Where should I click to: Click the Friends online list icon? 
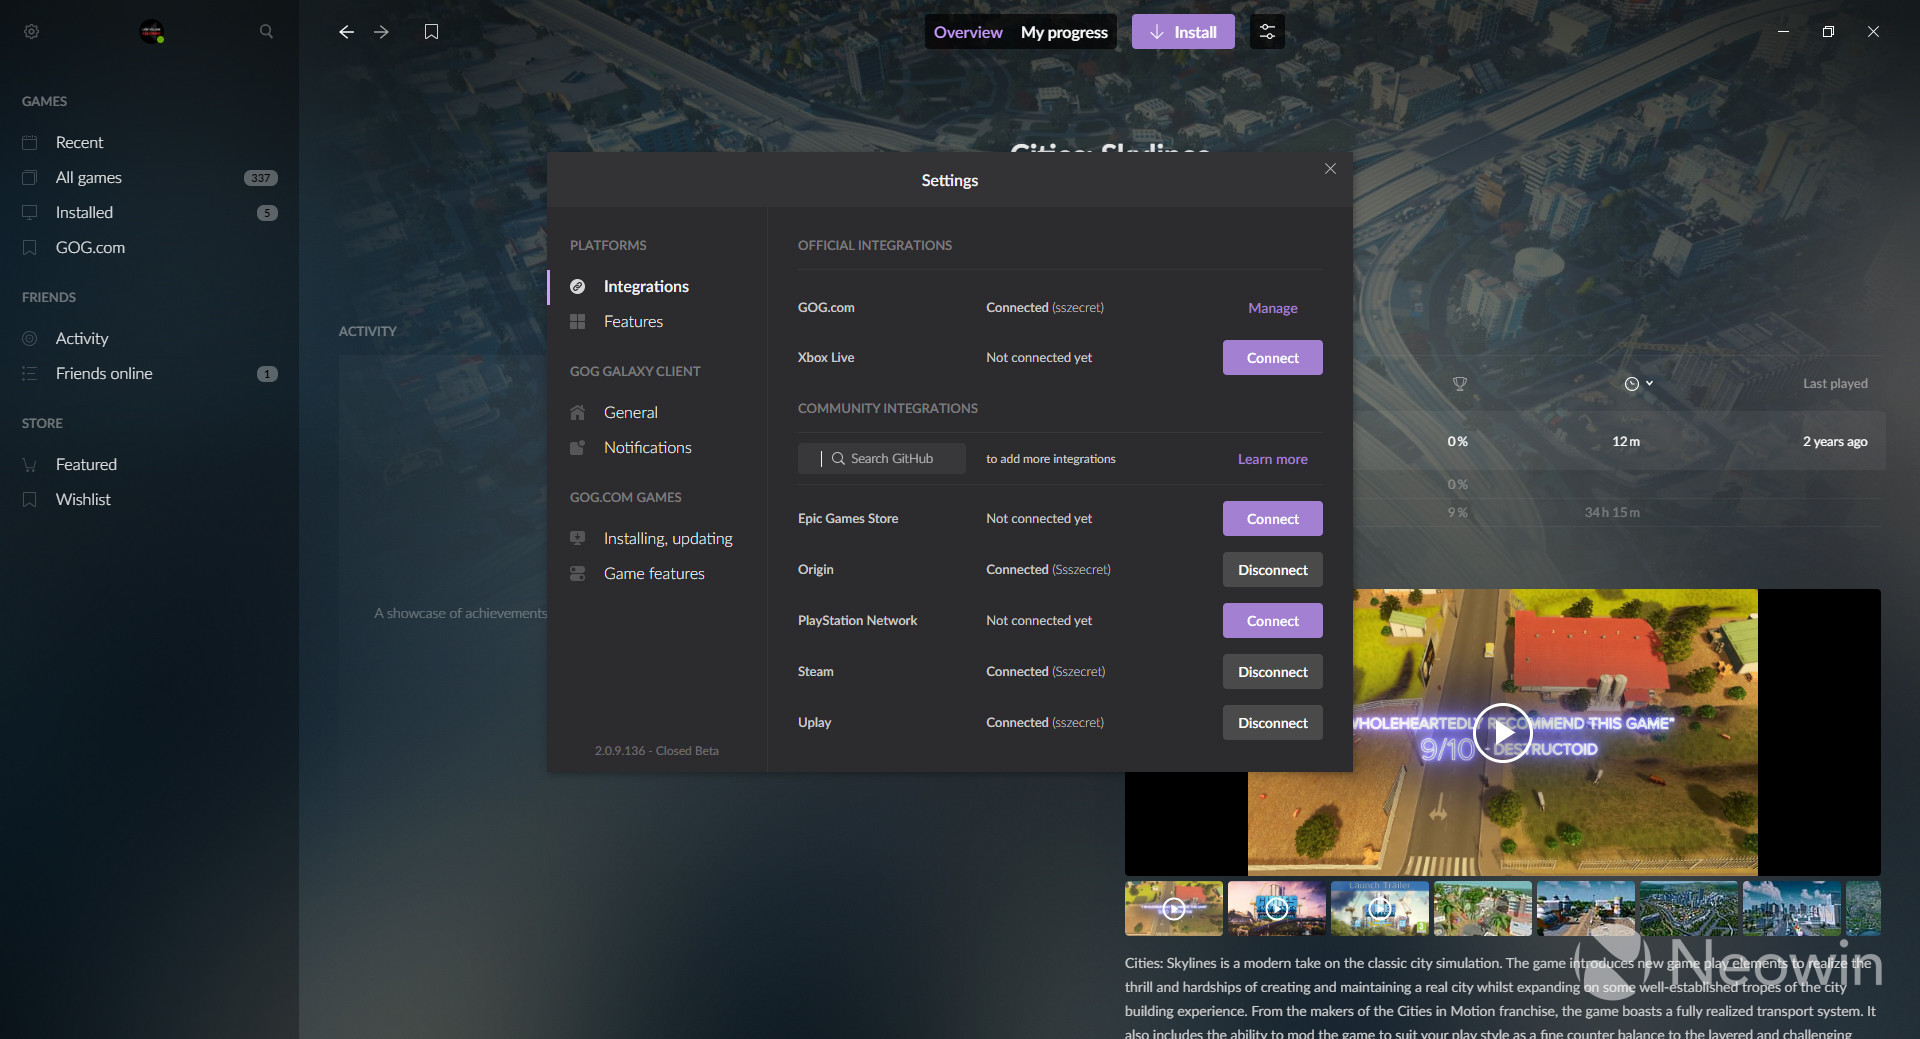(x=30, y=373)
